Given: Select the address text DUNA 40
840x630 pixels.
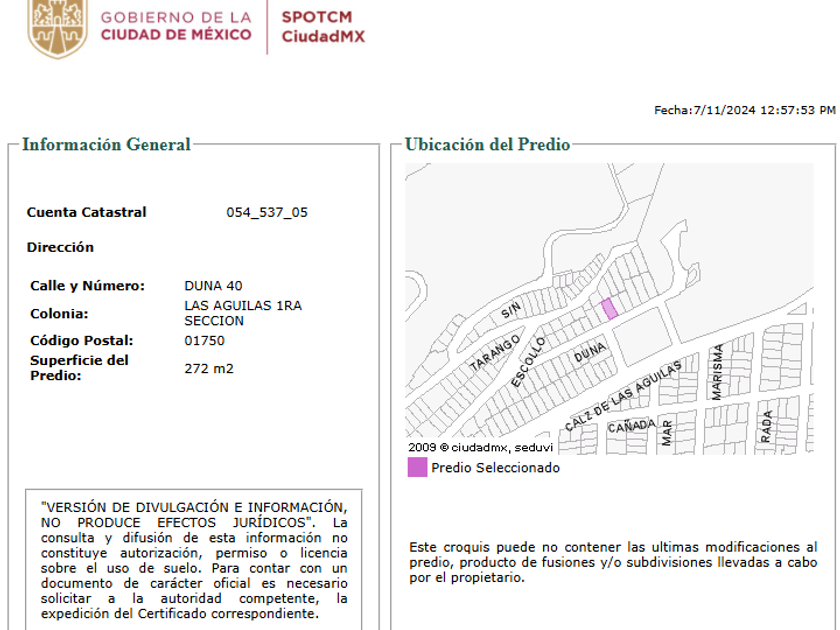Looking at the screenshot, I should (x=213, y=286).
